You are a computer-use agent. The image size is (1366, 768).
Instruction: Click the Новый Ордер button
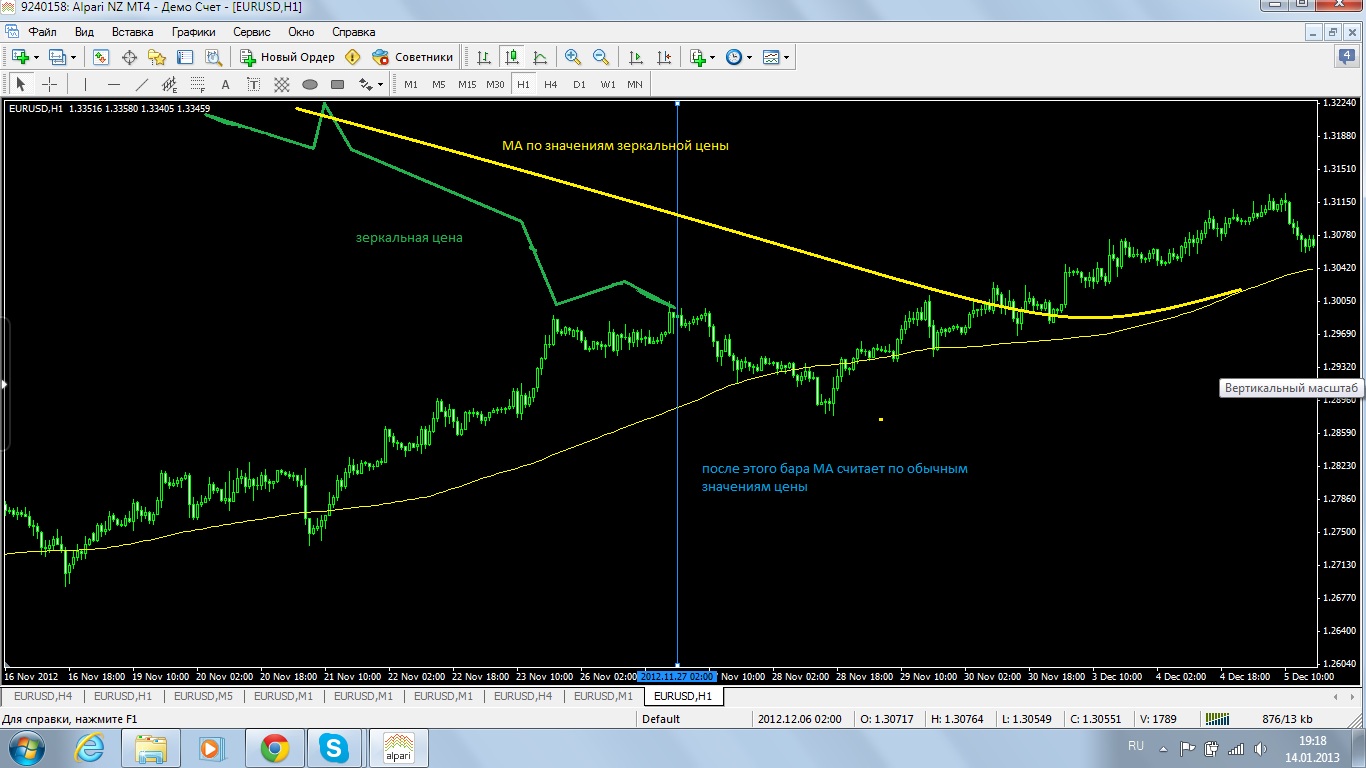[x=288, y=57]
